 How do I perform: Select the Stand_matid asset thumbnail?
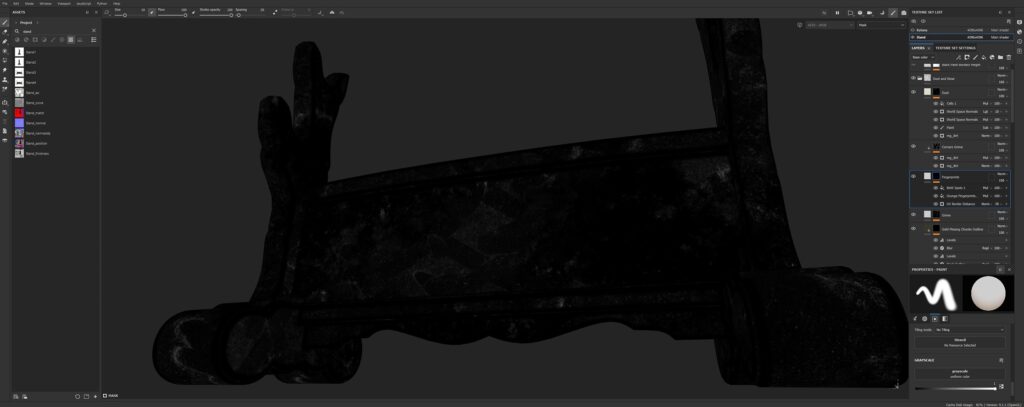[x=20, y=113]
